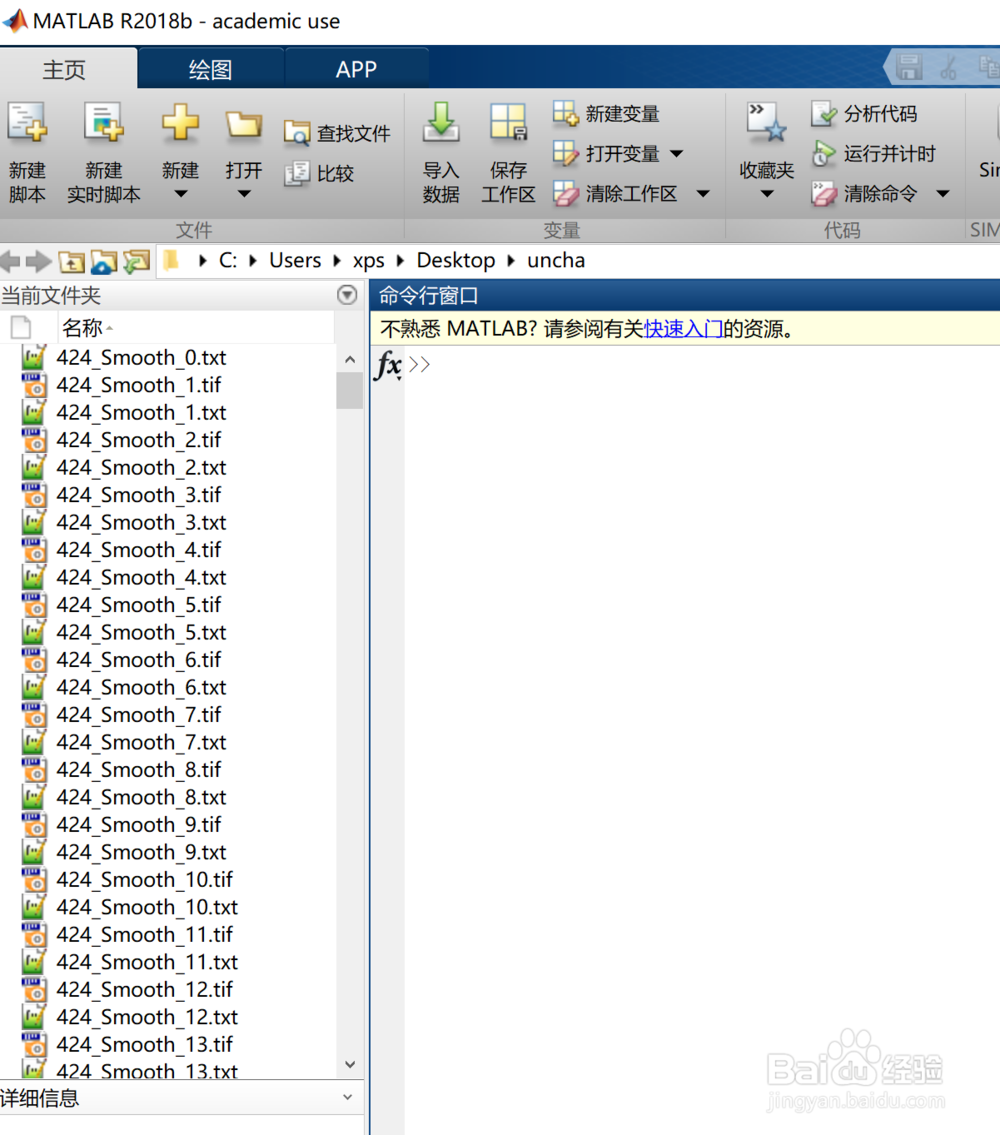This screenshot has width=1000, height=1135.
Task: Click the file icon of 424_Smooth_0.txt
Action: (x=33, y=358)
